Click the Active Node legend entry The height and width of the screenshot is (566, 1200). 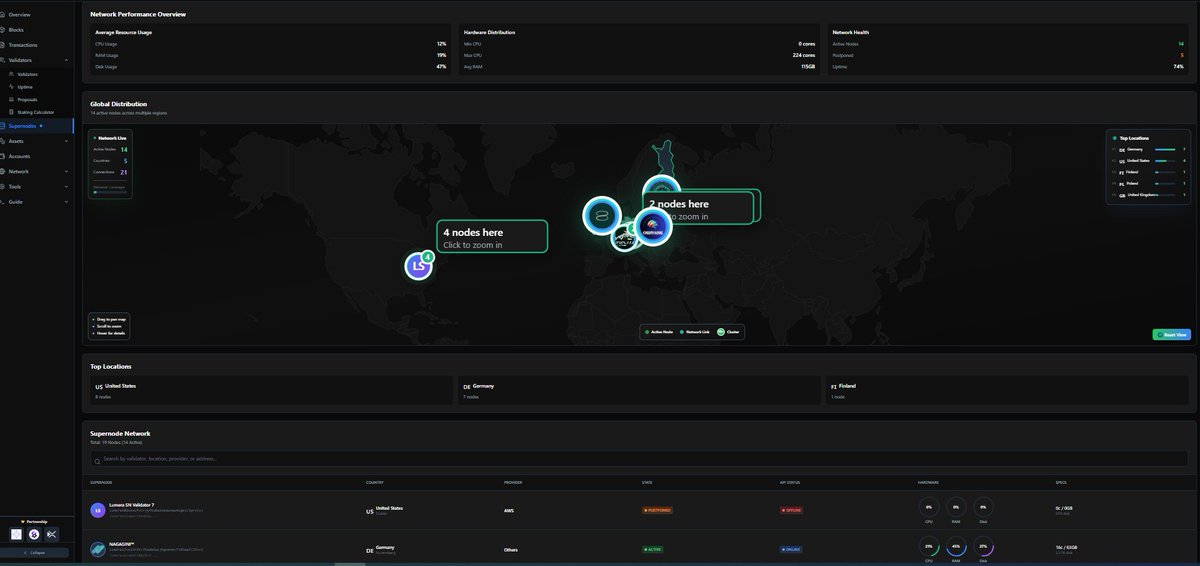point(659,331)
